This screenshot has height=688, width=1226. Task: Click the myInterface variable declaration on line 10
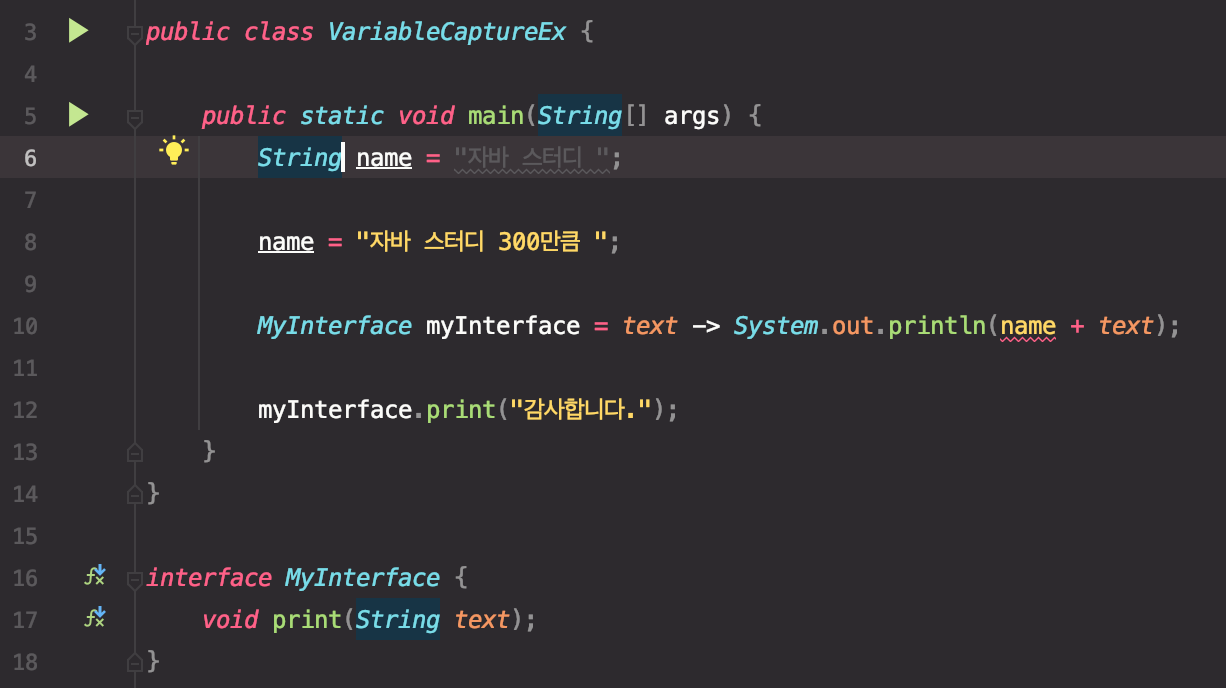(503, 326)
